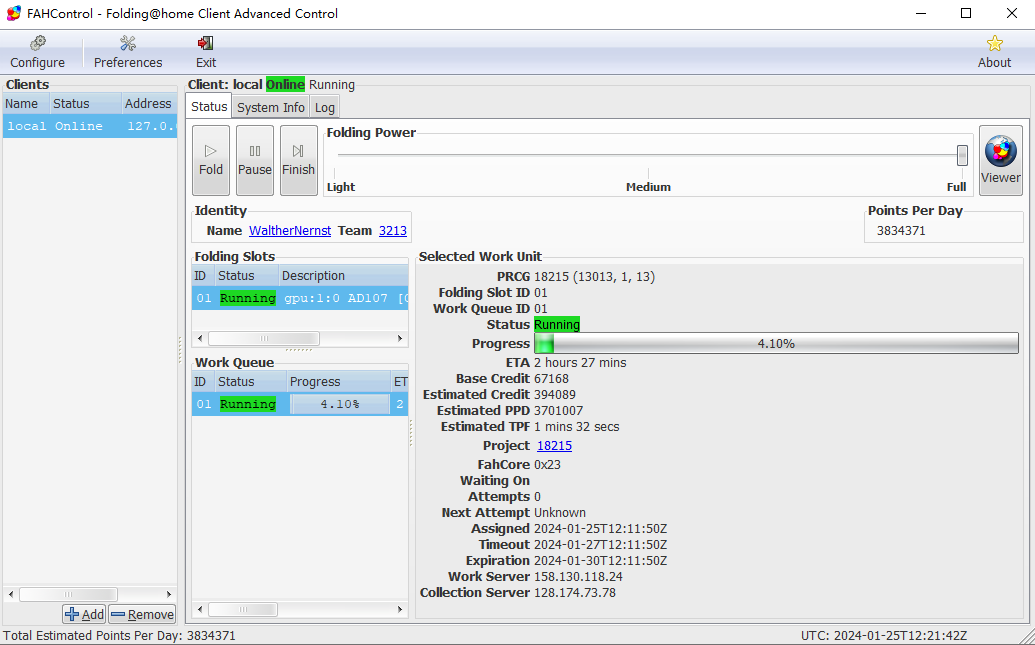The height and width of the screenshot is (645, 1035).
Task: Click the Expiration timestamp value
Action: pos(601,560)
